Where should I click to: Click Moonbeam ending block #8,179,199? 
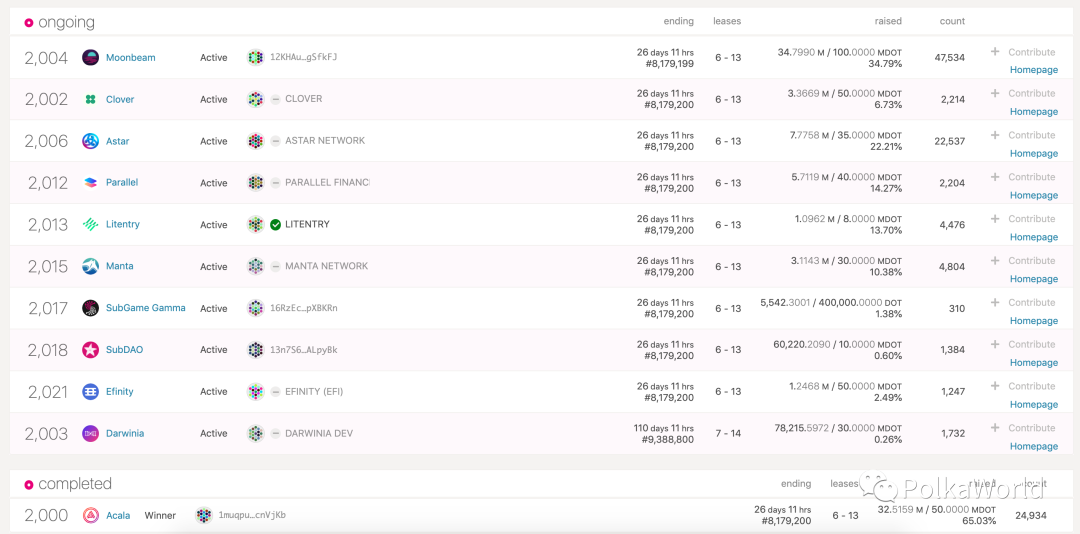(x=669, y=63)
